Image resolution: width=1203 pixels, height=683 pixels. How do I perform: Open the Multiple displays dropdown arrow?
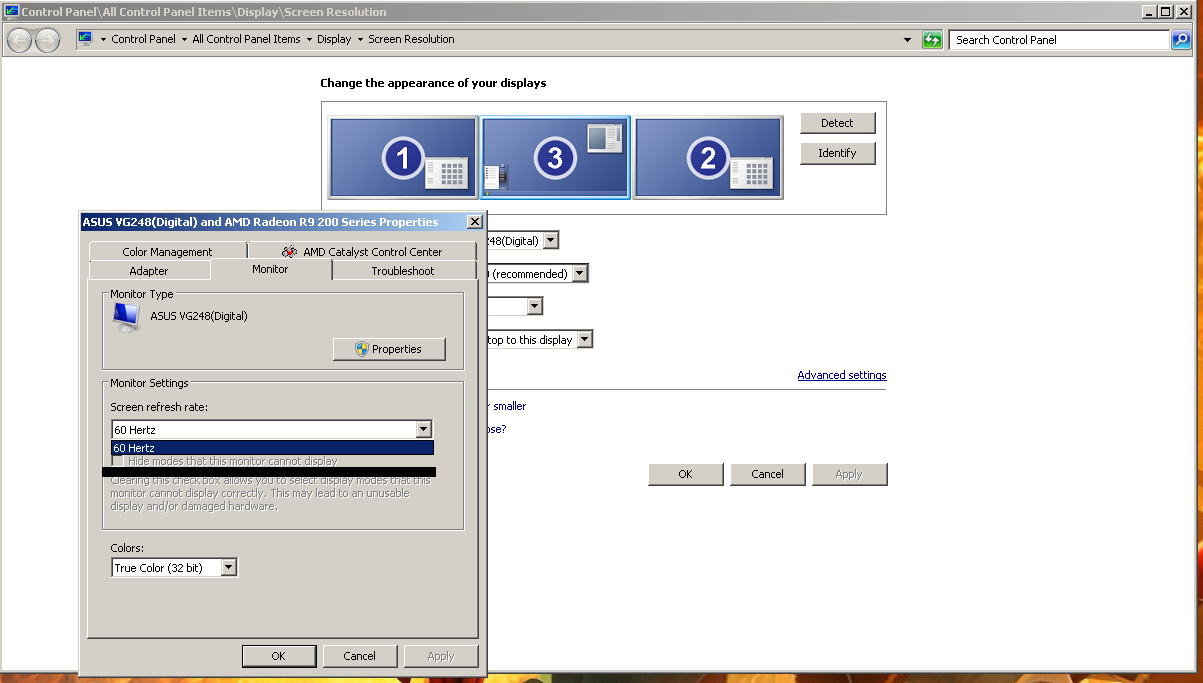tap(585, 340)
